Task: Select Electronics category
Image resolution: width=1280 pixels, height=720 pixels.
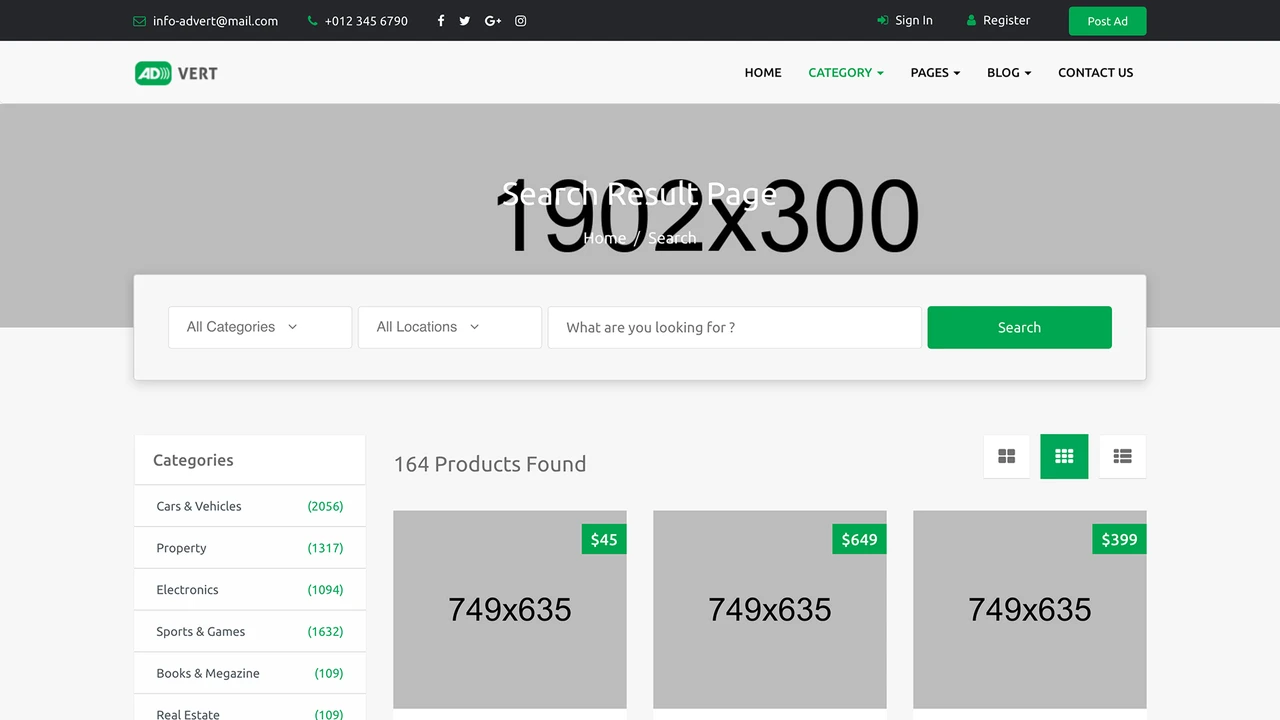Action: point(187,590)
